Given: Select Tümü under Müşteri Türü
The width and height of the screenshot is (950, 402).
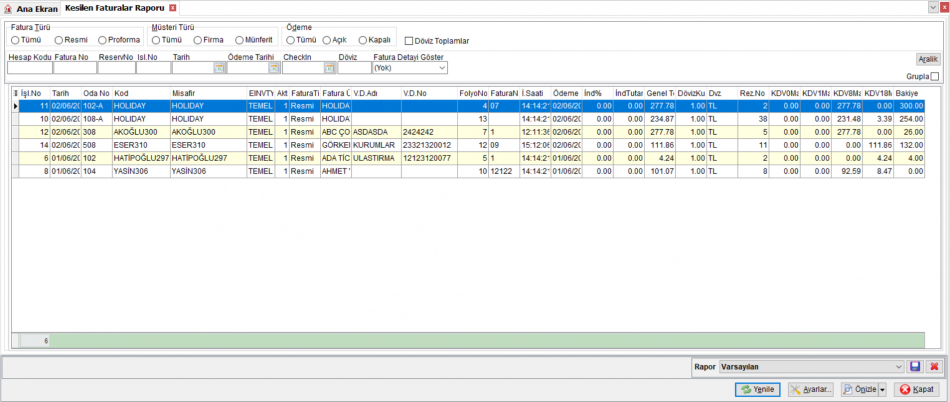Looking at the screenshot, I should [x=156, y=40].
